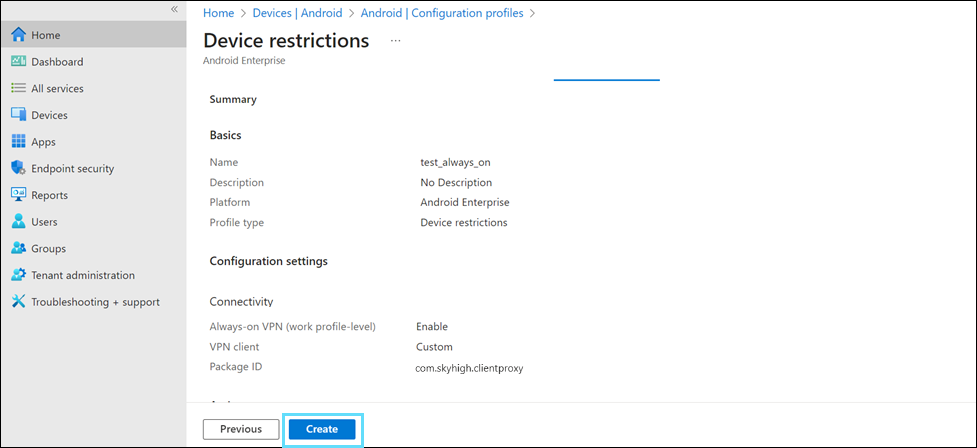Click the All services list icon

click(18, 89)
